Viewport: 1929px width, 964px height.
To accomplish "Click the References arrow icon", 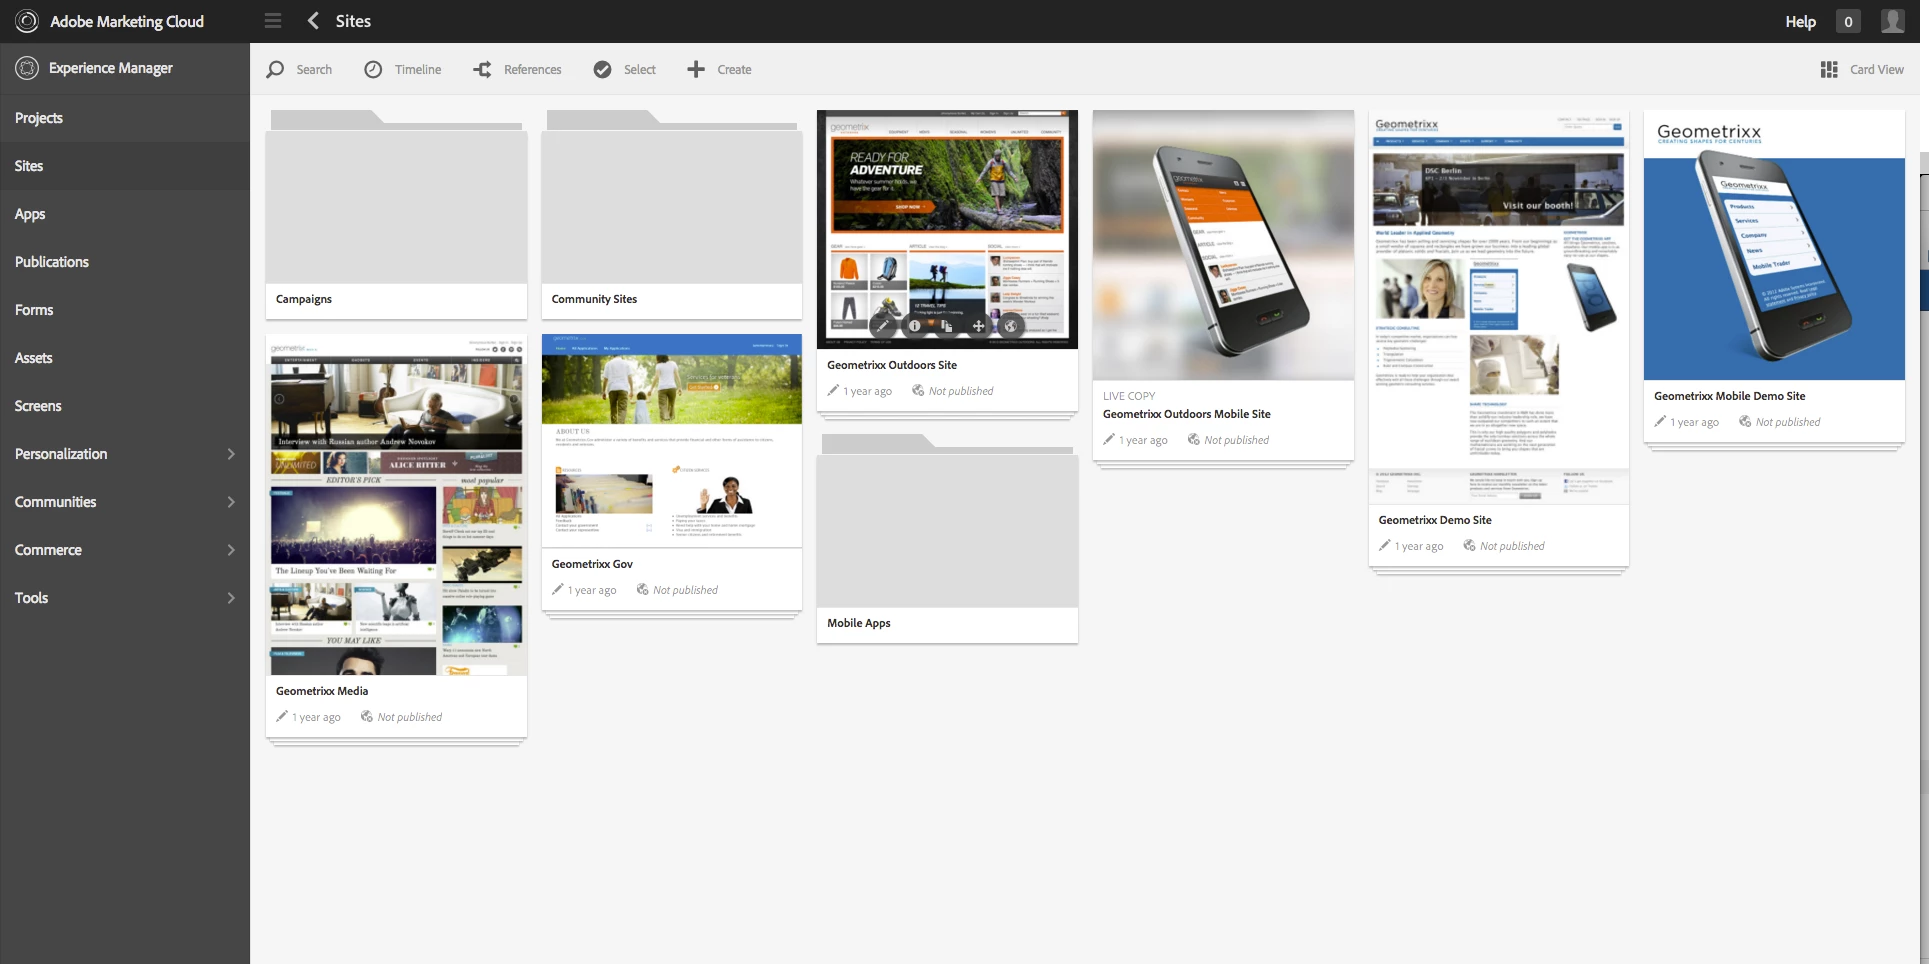I will point(482,69).
